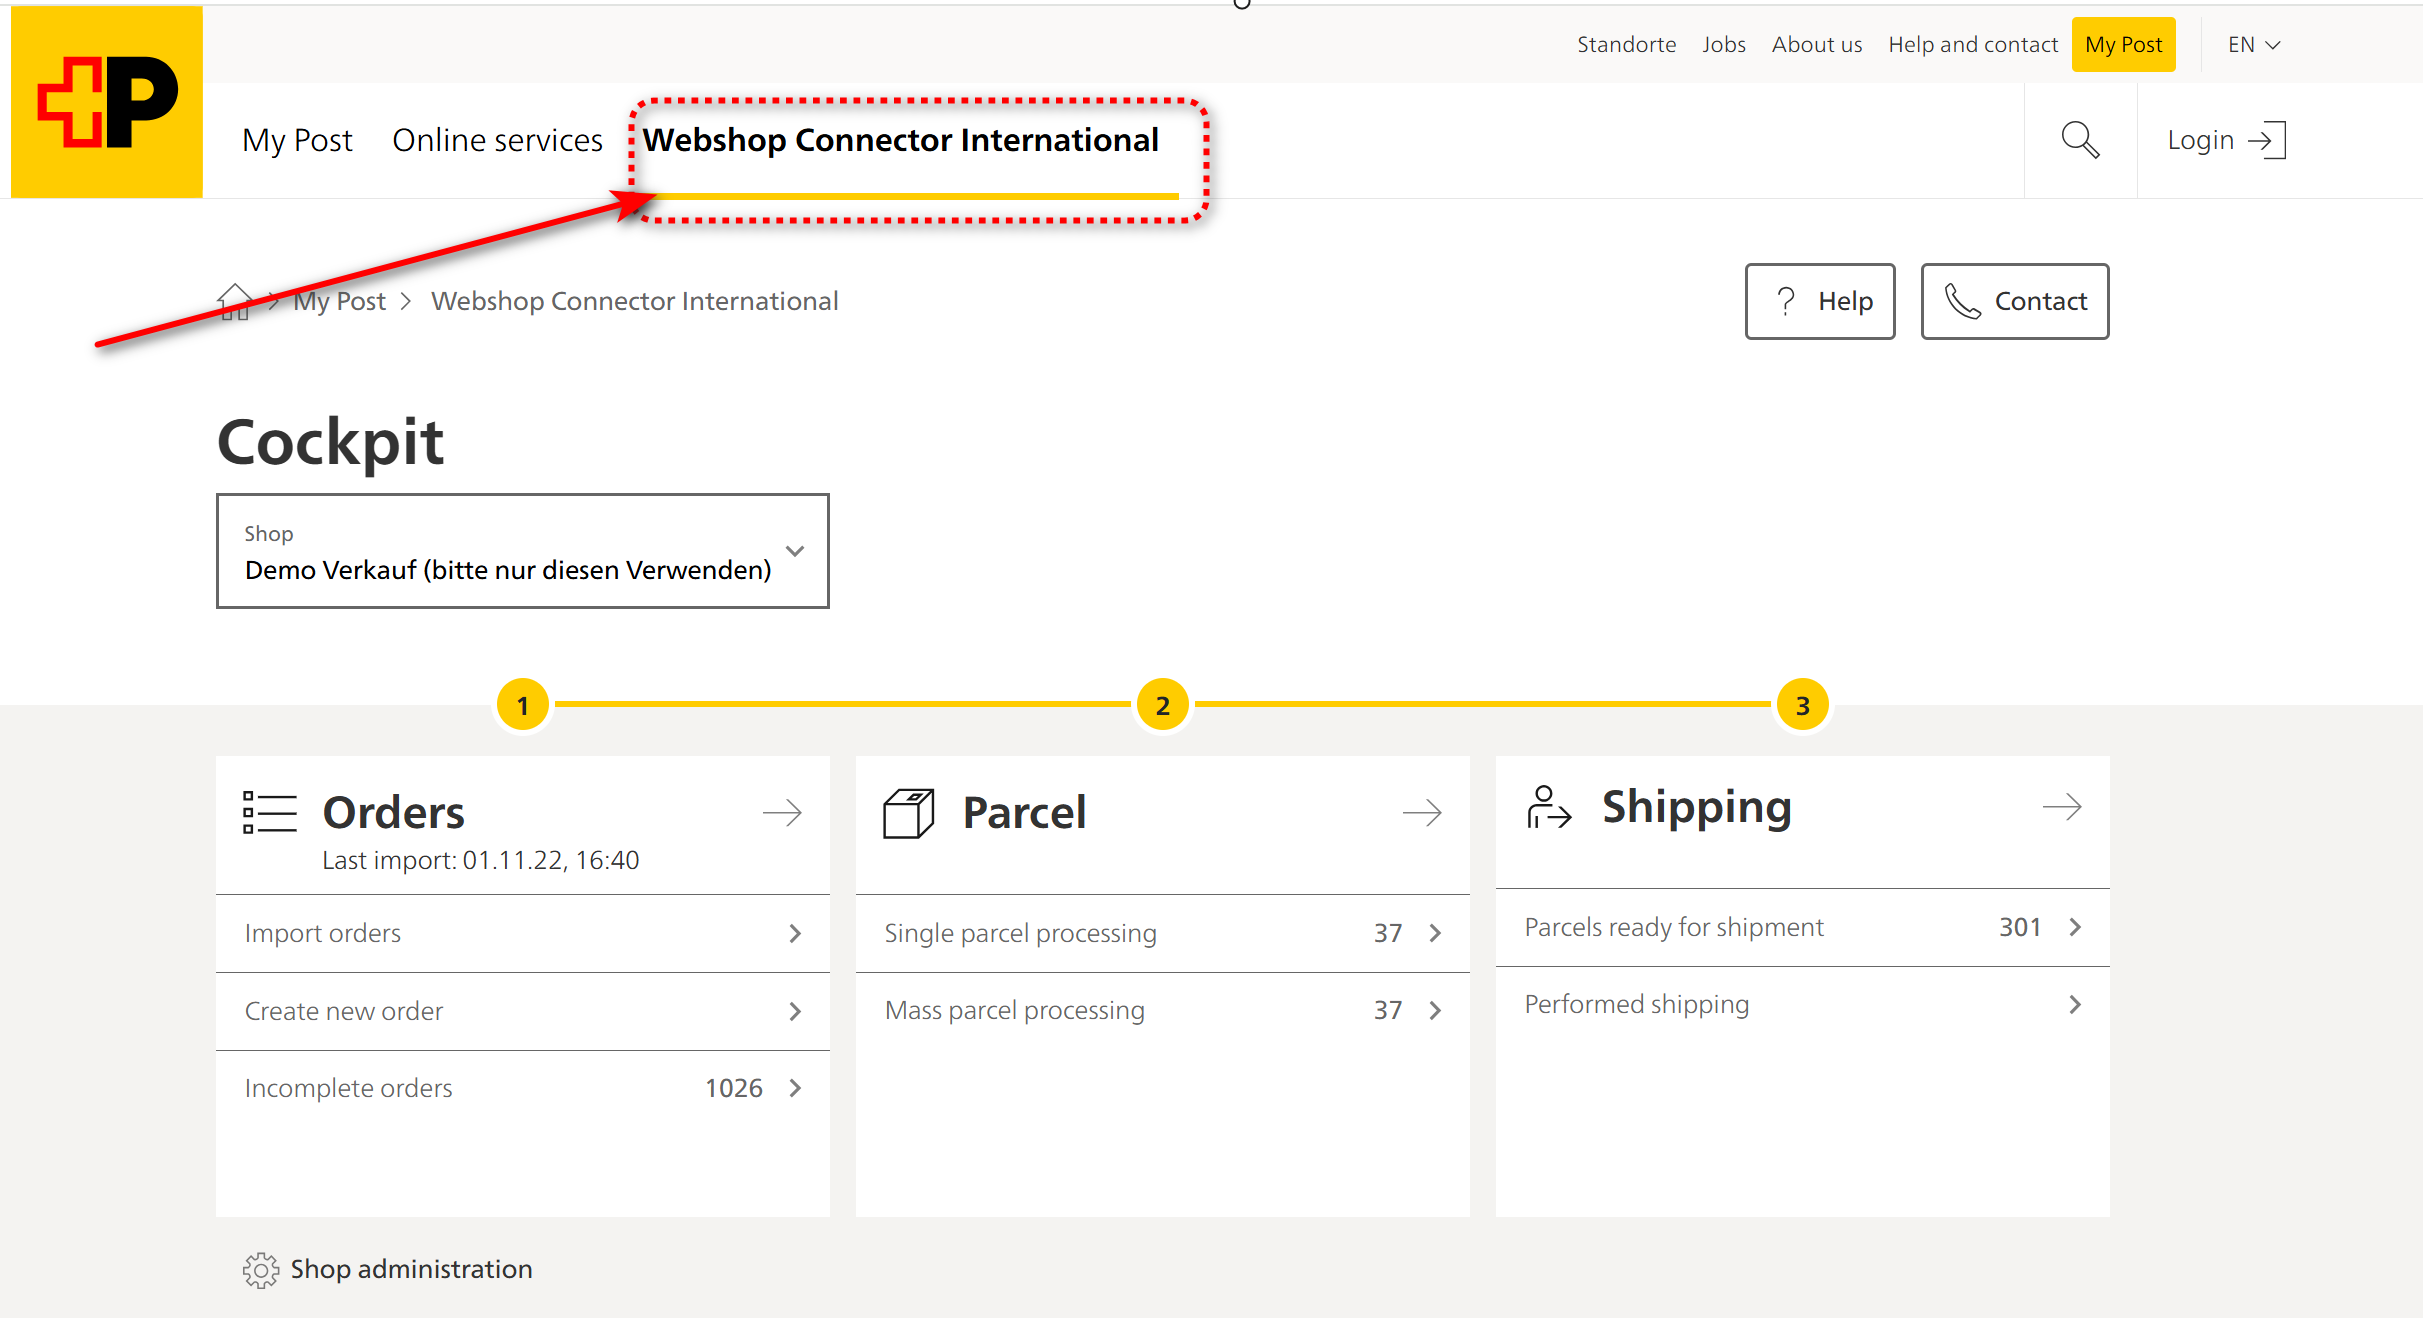
Task: Click the Shipping header arrow
Action: tap(2061, 807)
